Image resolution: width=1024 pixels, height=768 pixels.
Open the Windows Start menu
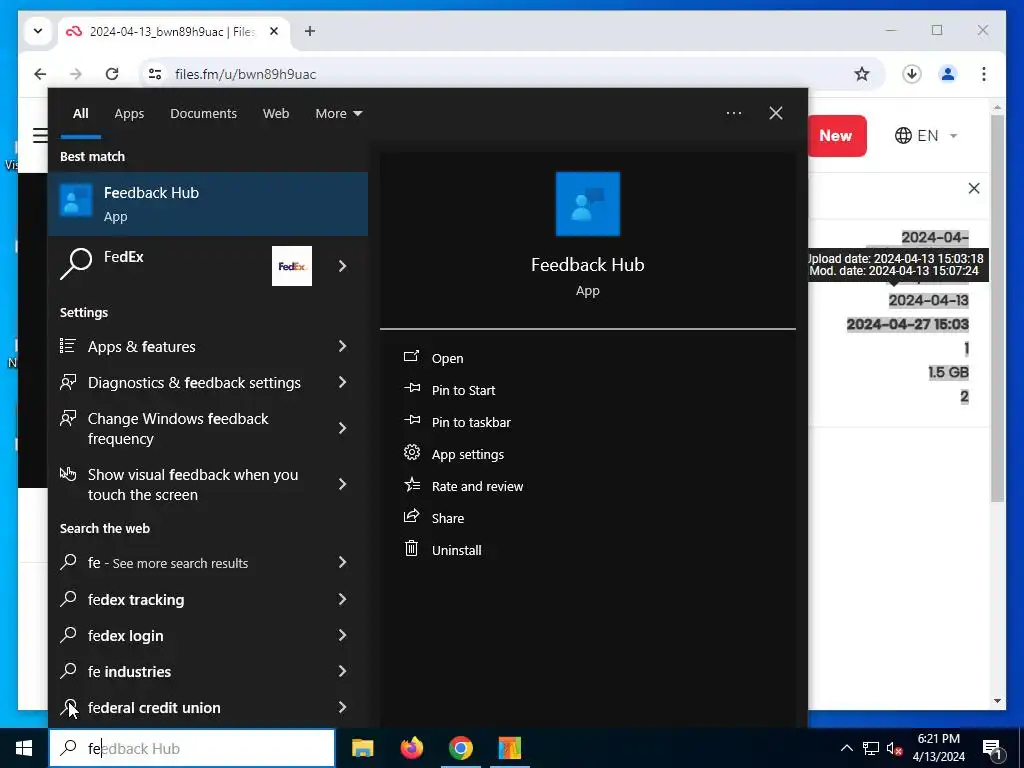[24, 748]
